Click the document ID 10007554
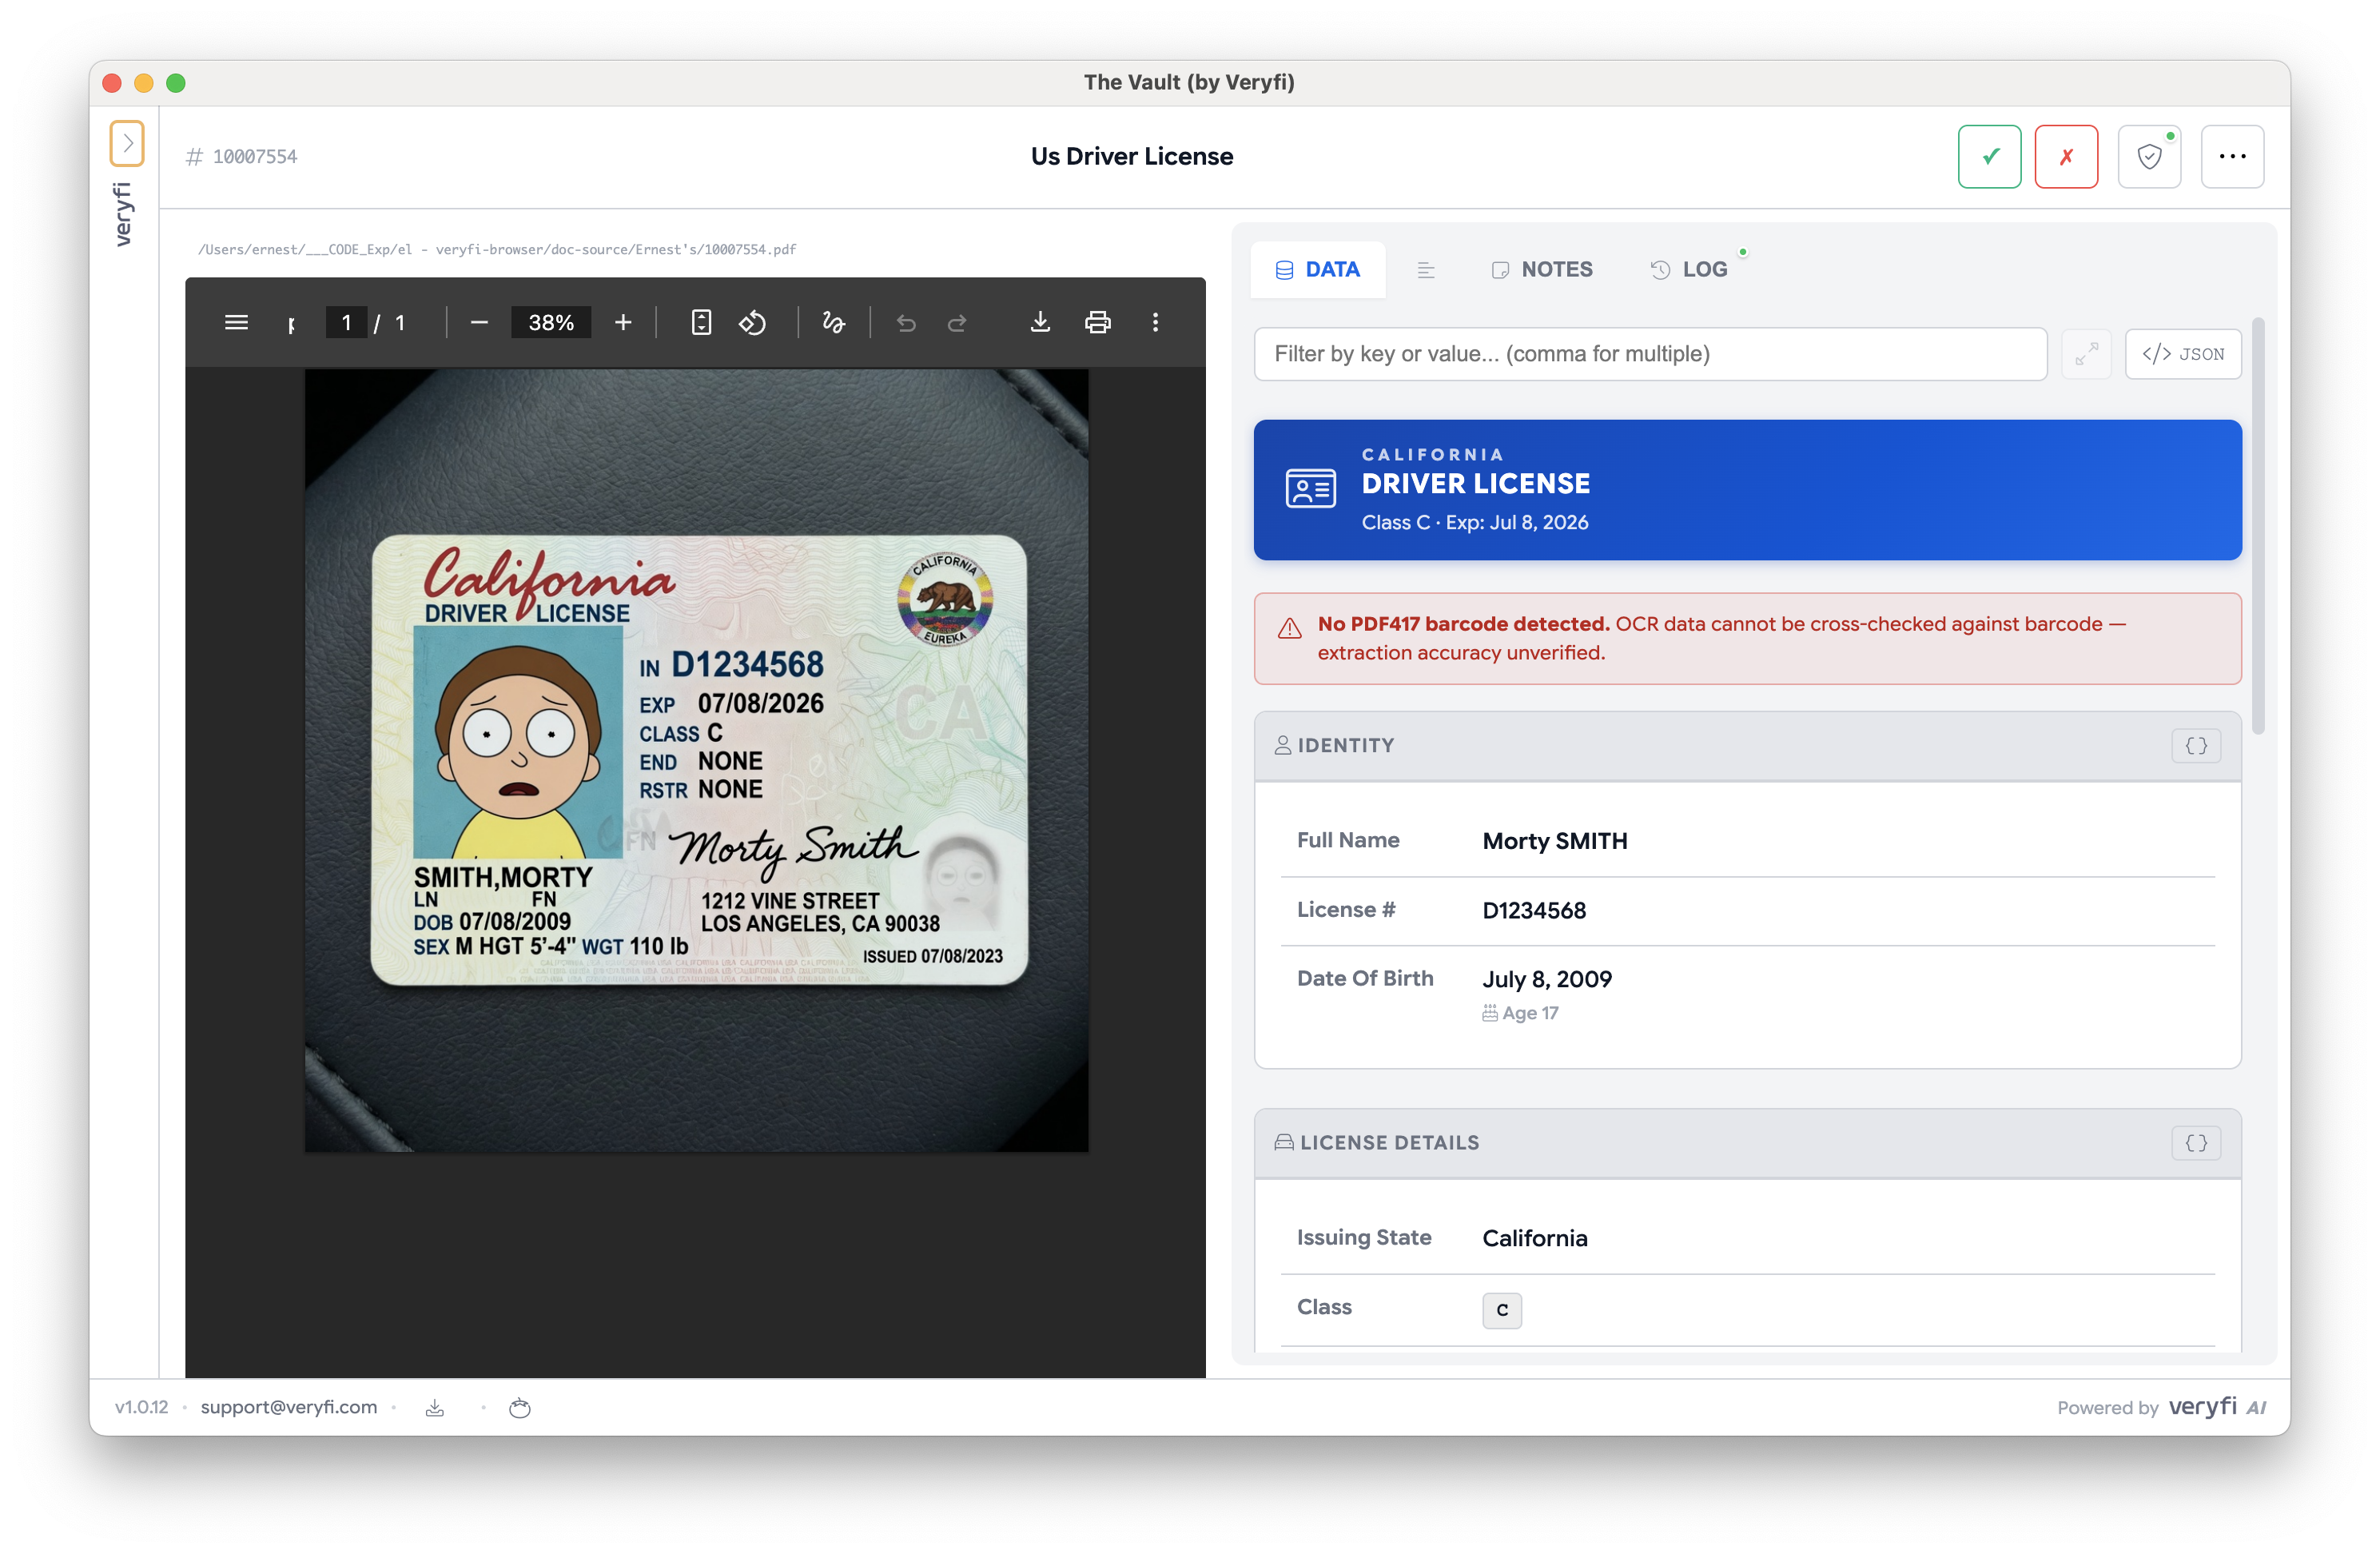2380x1554 pixels. (254, 156)
